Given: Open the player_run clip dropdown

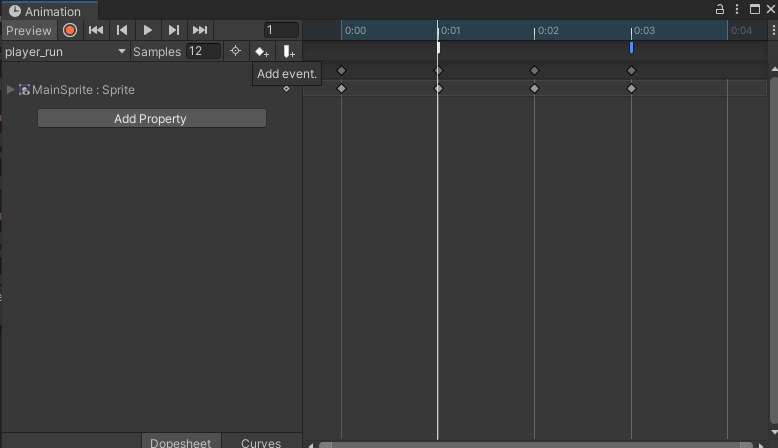Looking at the screenshot, I should (65, 52).
